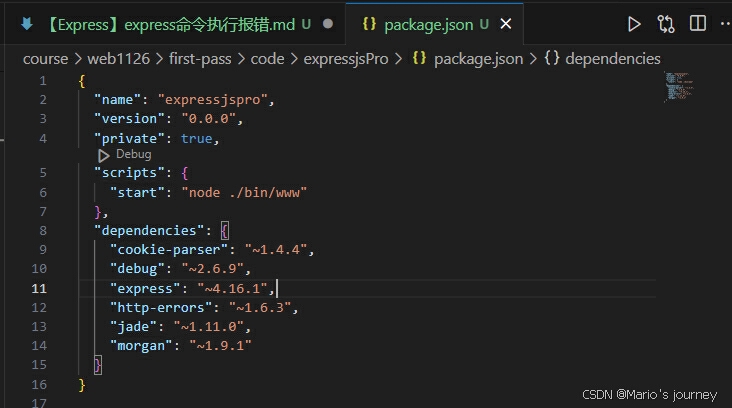Viewport: 732px width, 408px height.
Task: Click the "expressjspro" value
Action: [212, 100]
